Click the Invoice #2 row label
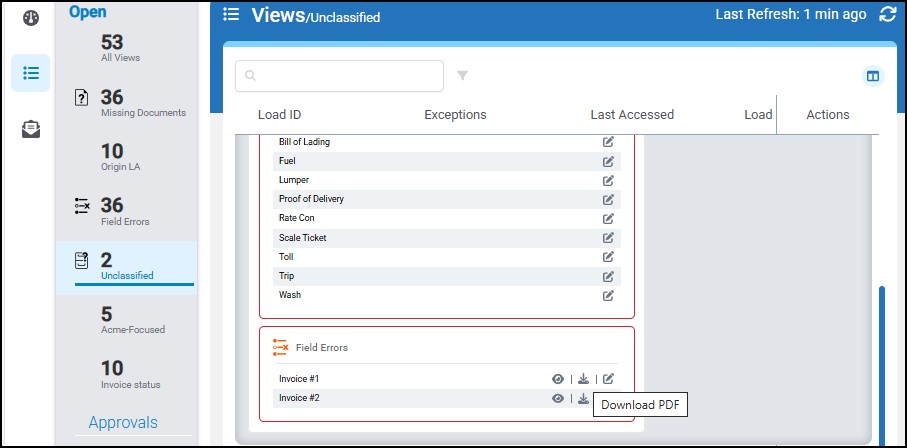 299,398
